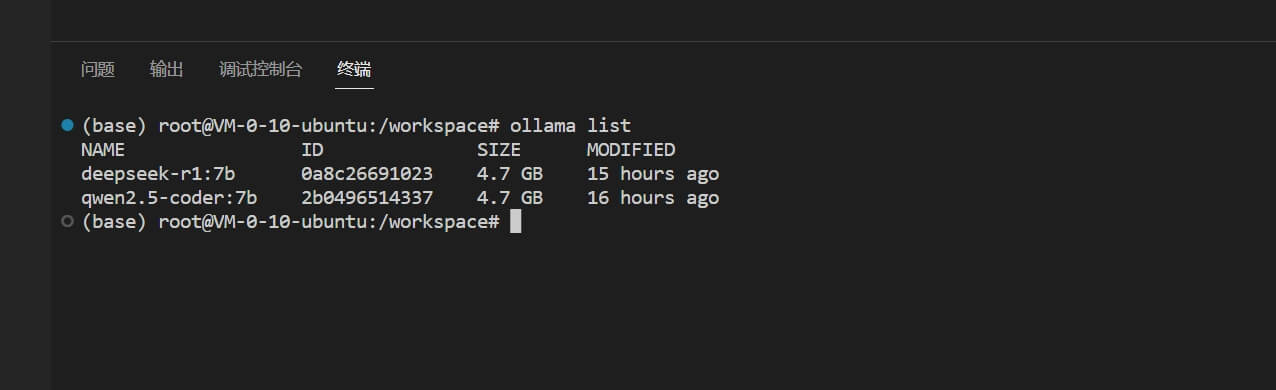Click the MODIFIED column header text
Viewport: 1276px width, 390px height.
coord(631,150)
